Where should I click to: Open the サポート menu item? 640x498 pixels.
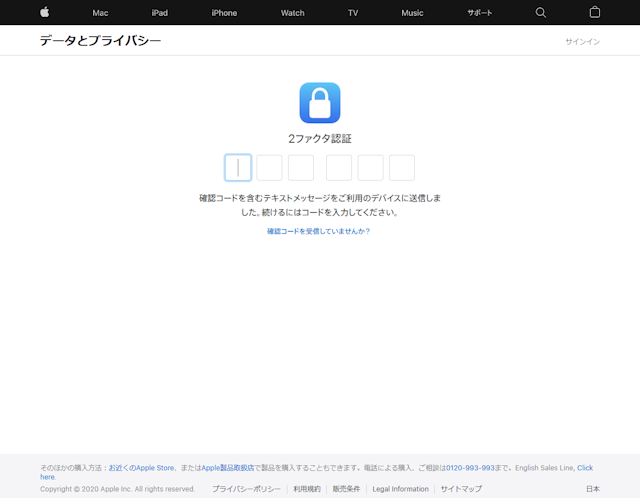(480, 13)
